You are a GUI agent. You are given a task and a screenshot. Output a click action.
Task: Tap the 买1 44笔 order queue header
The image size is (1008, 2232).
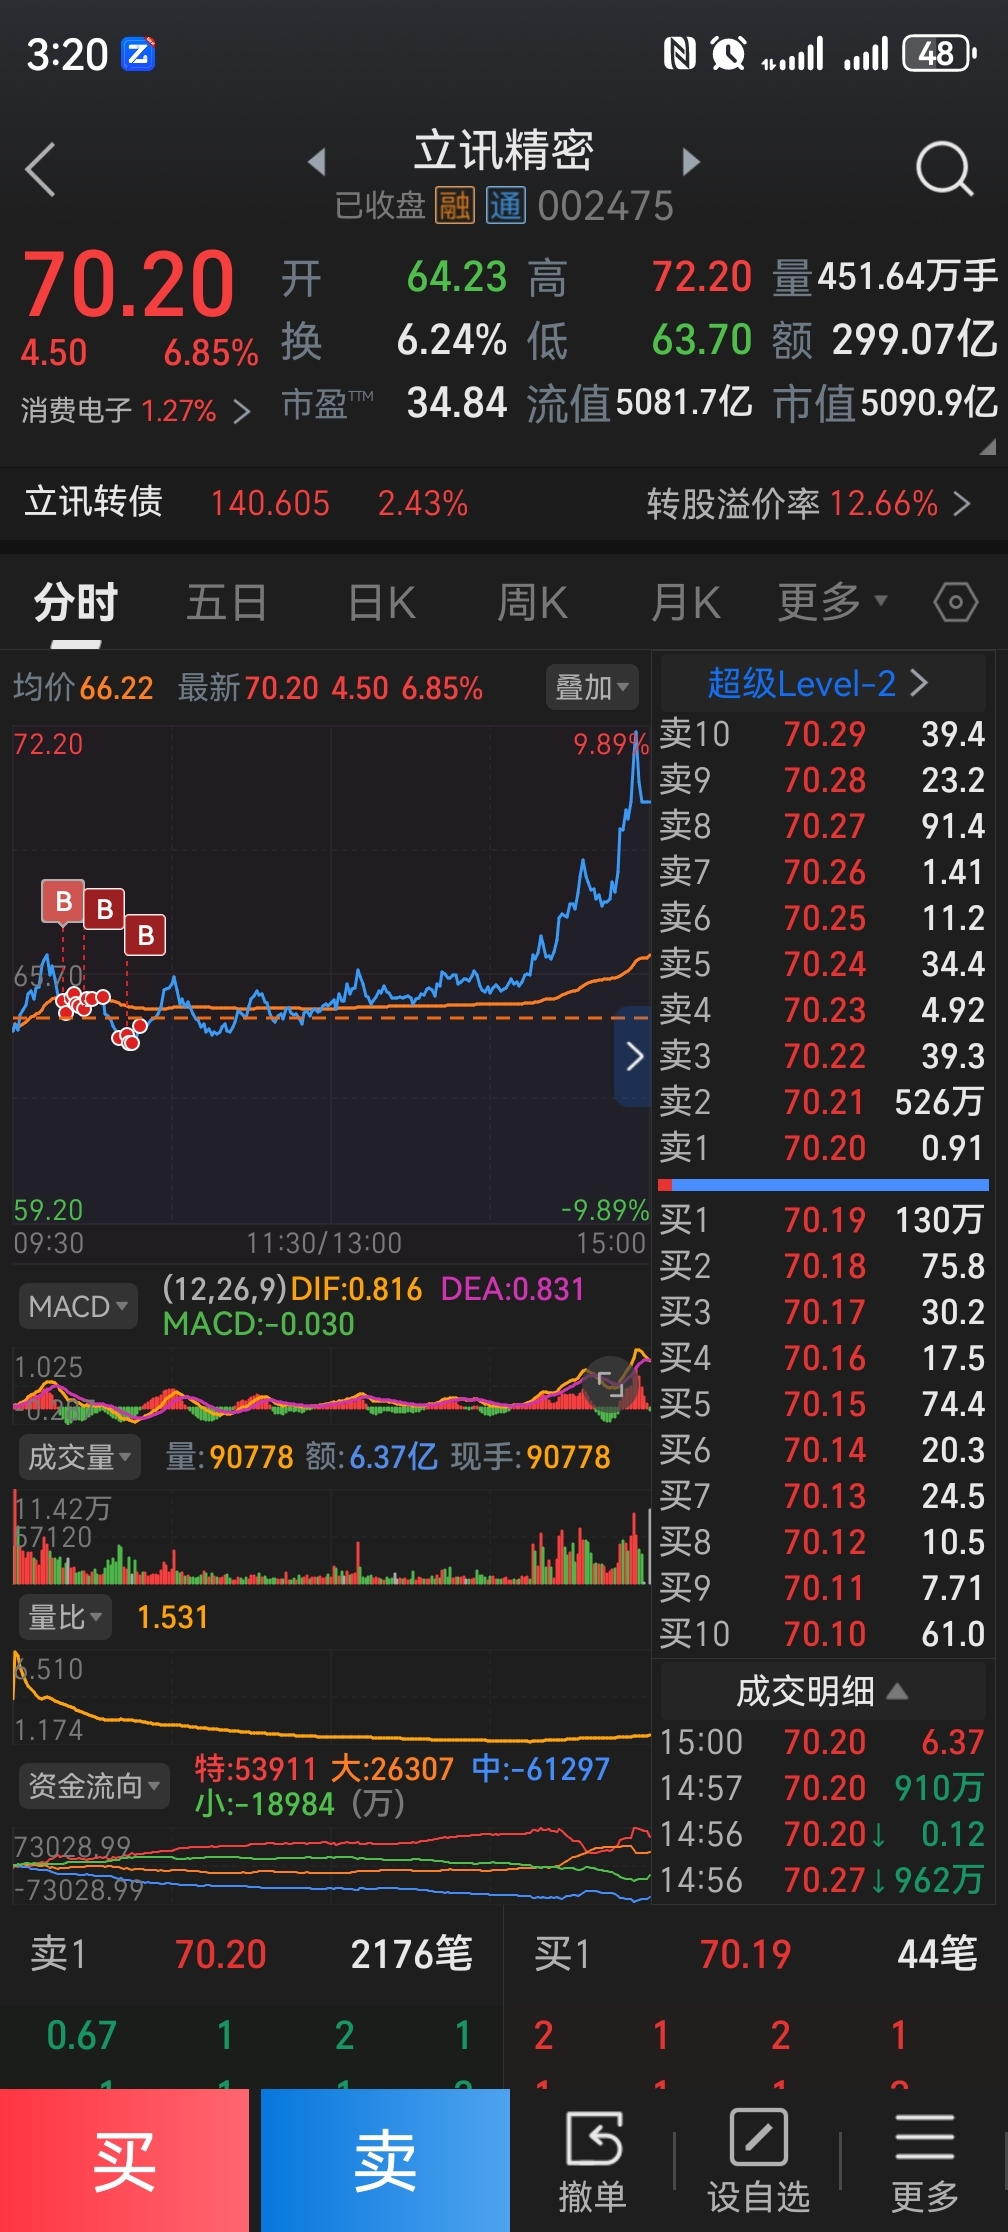[755, 1954]
